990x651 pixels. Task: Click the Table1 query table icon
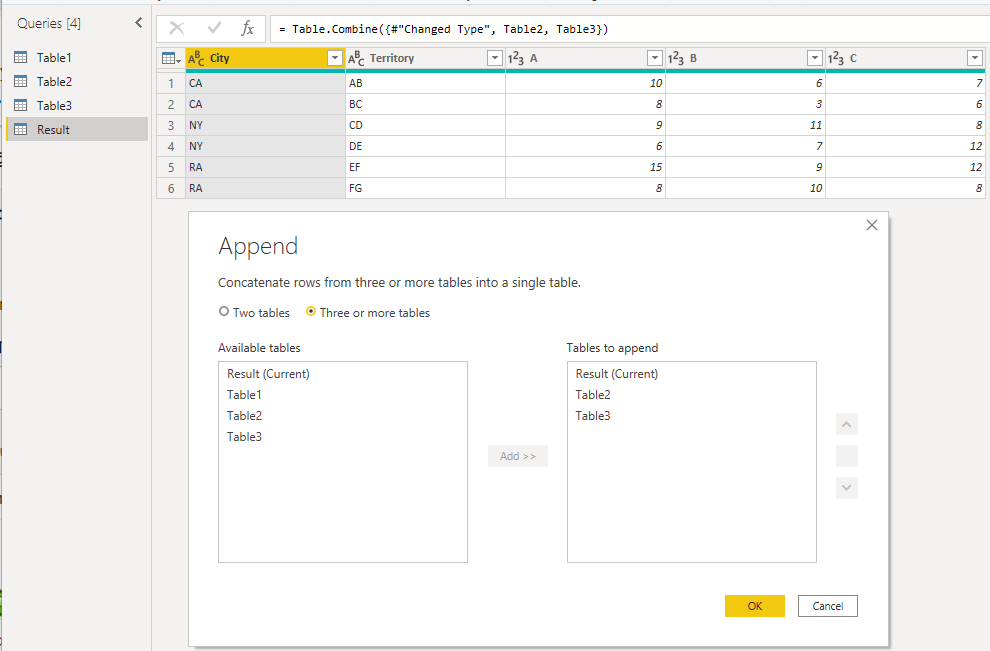coord(21,57)
